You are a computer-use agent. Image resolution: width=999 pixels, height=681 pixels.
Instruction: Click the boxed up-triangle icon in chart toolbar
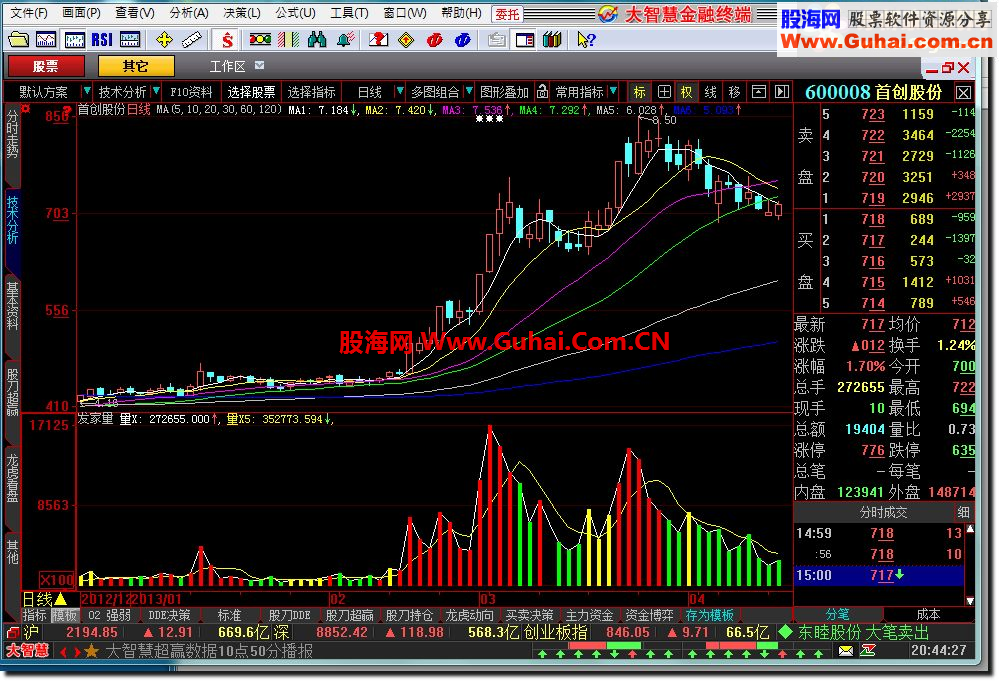coord(758,92)
